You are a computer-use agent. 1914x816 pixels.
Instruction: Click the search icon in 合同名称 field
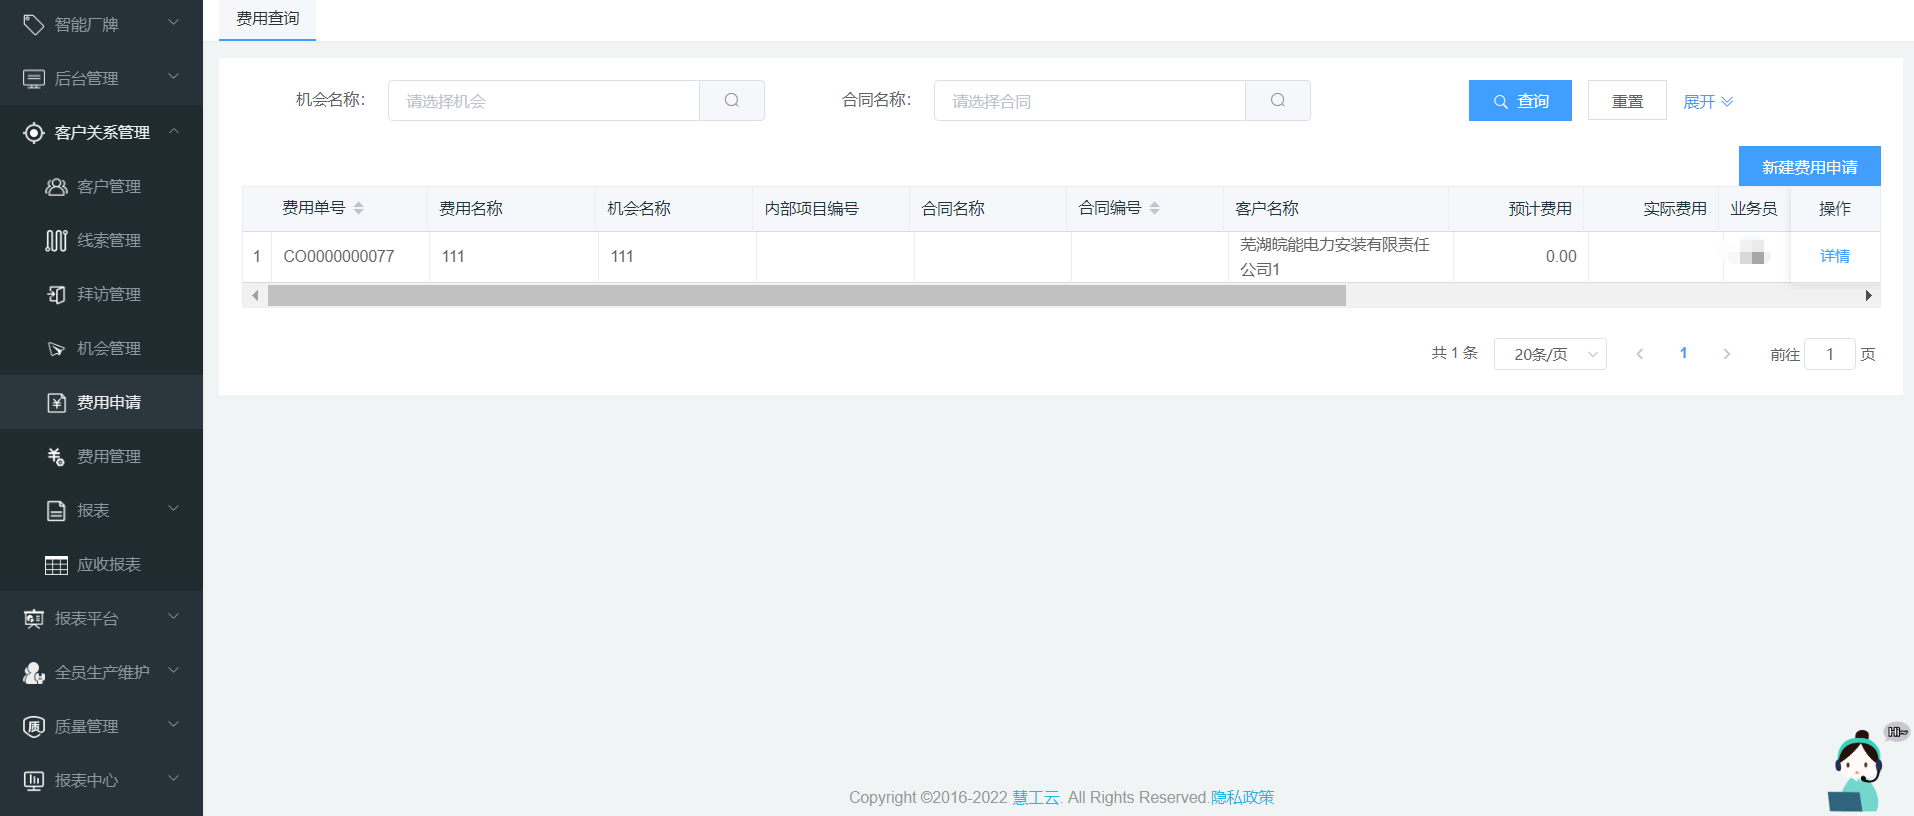pyautogui.click(x=1277, y=100)
